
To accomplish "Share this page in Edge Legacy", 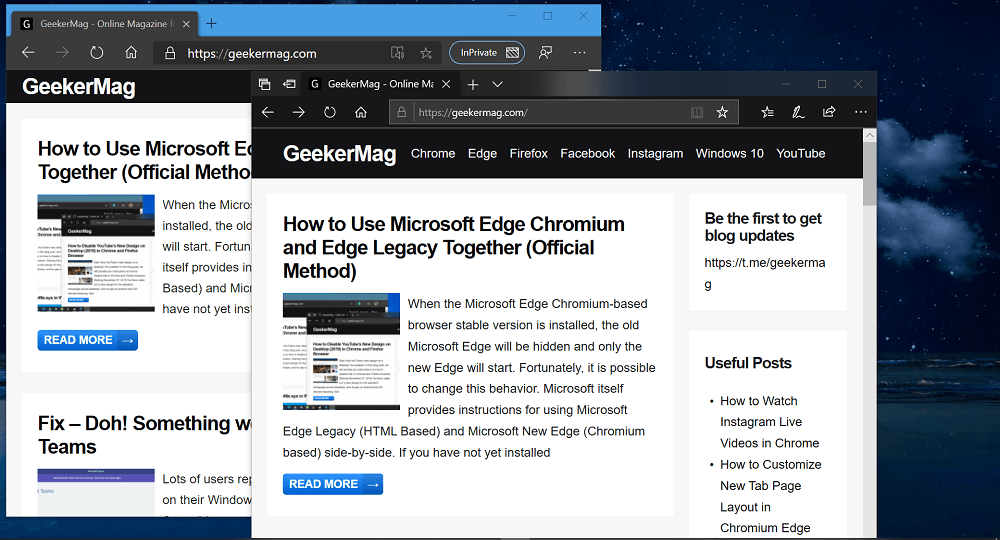I will 829,112.
